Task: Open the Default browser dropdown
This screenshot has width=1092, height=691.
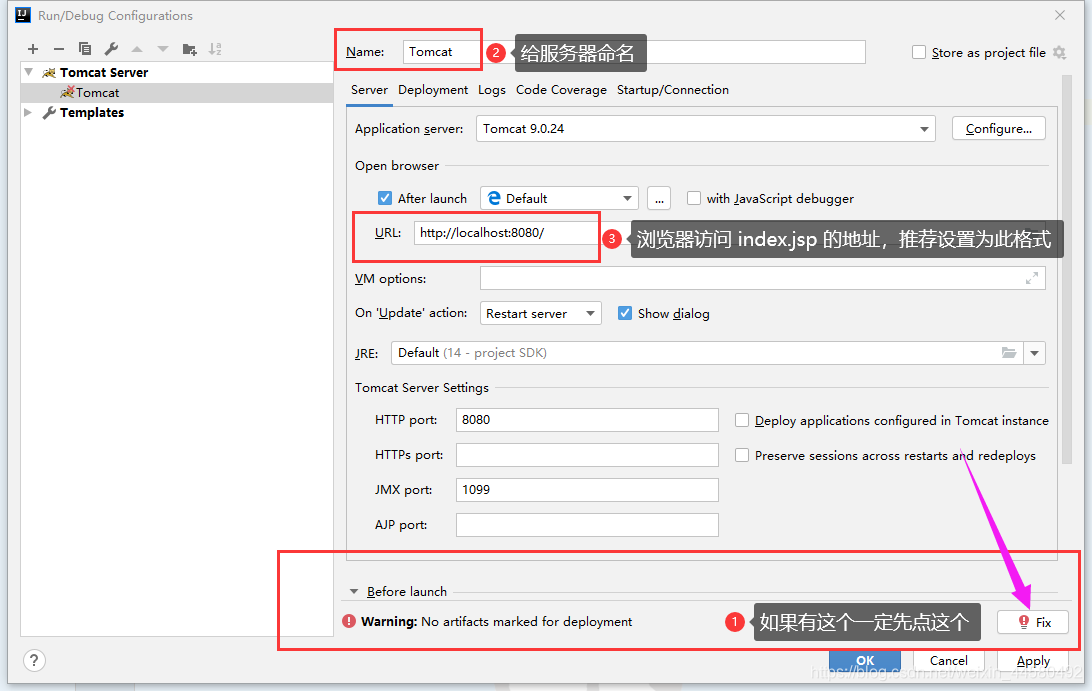Action: tap(559, 198)
